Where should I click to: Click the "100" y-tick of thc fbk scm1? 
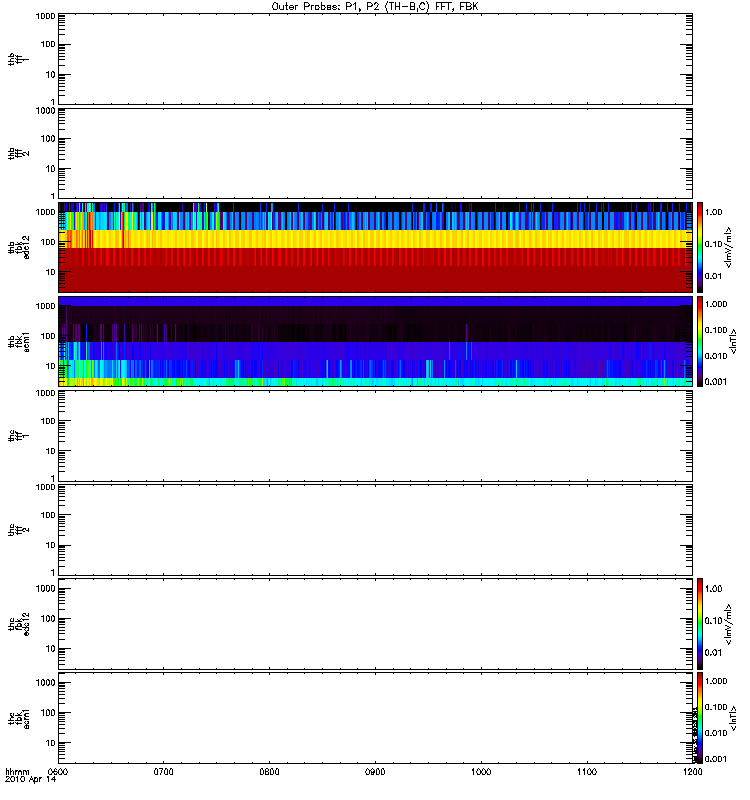coord(48,712)
